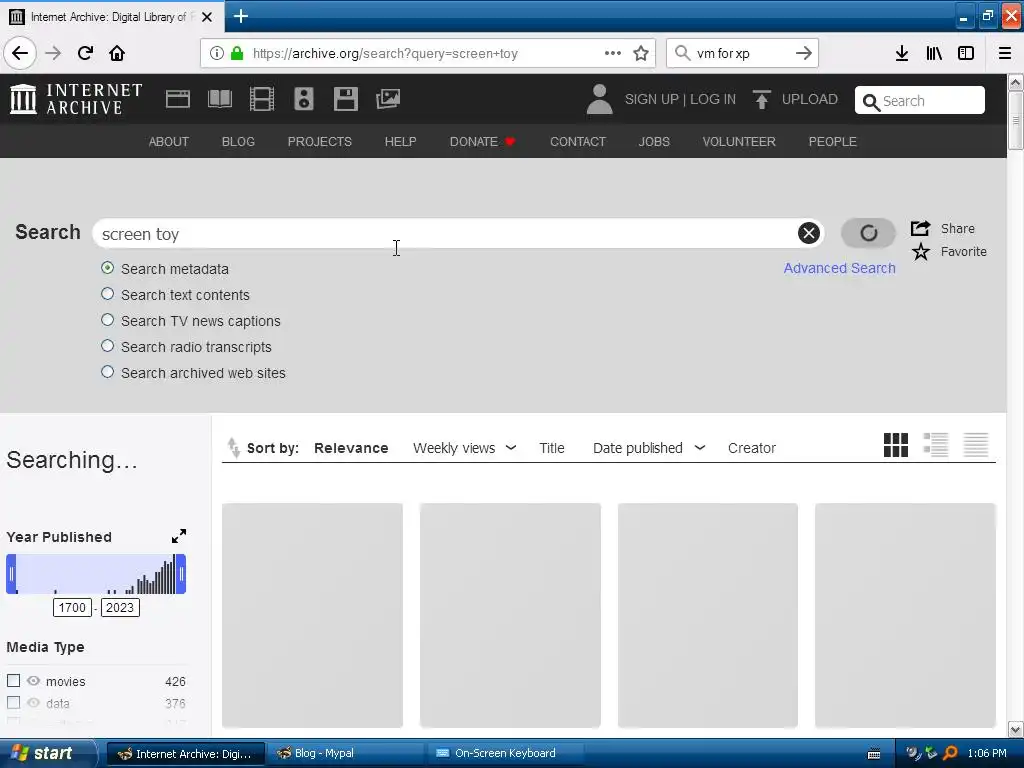Image resolution: width=1024 pixels, height=768 pixels.
Task: Go to the browser Home page
Action: pyautogui.click(x=117, y=53)
